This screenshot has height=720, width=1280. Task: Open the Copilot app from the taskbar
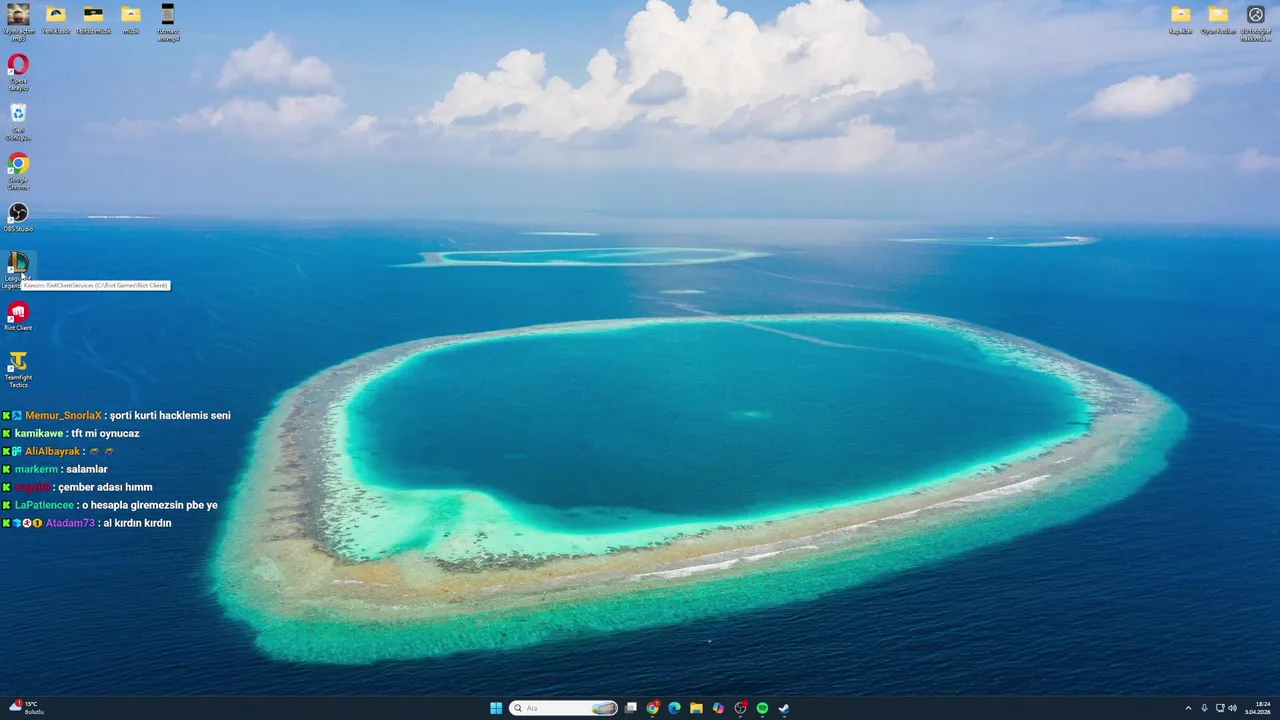pos(718,708)
